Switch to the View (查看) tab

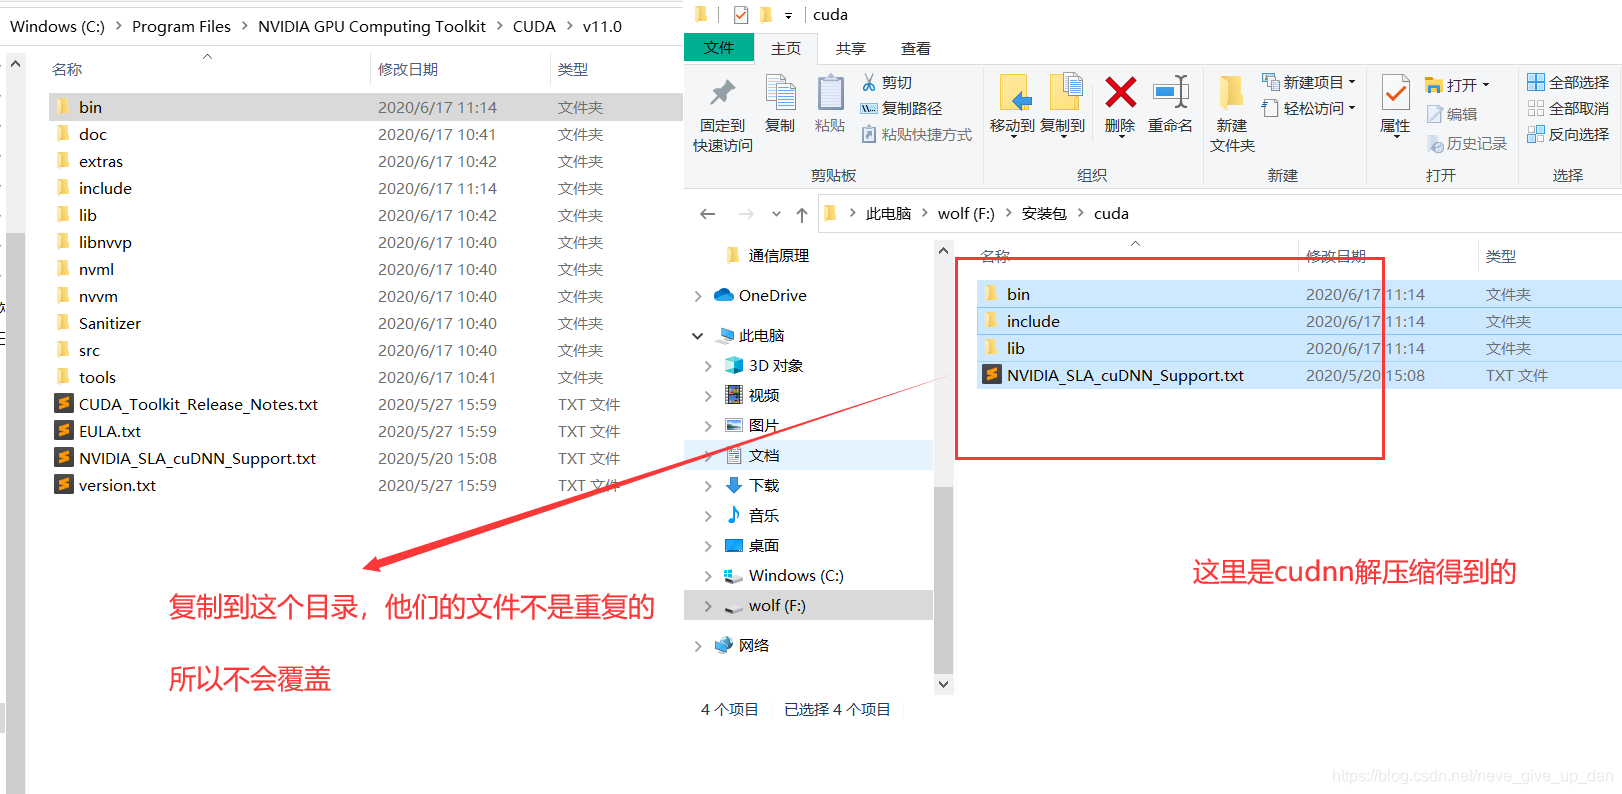(x=916, y=48)
